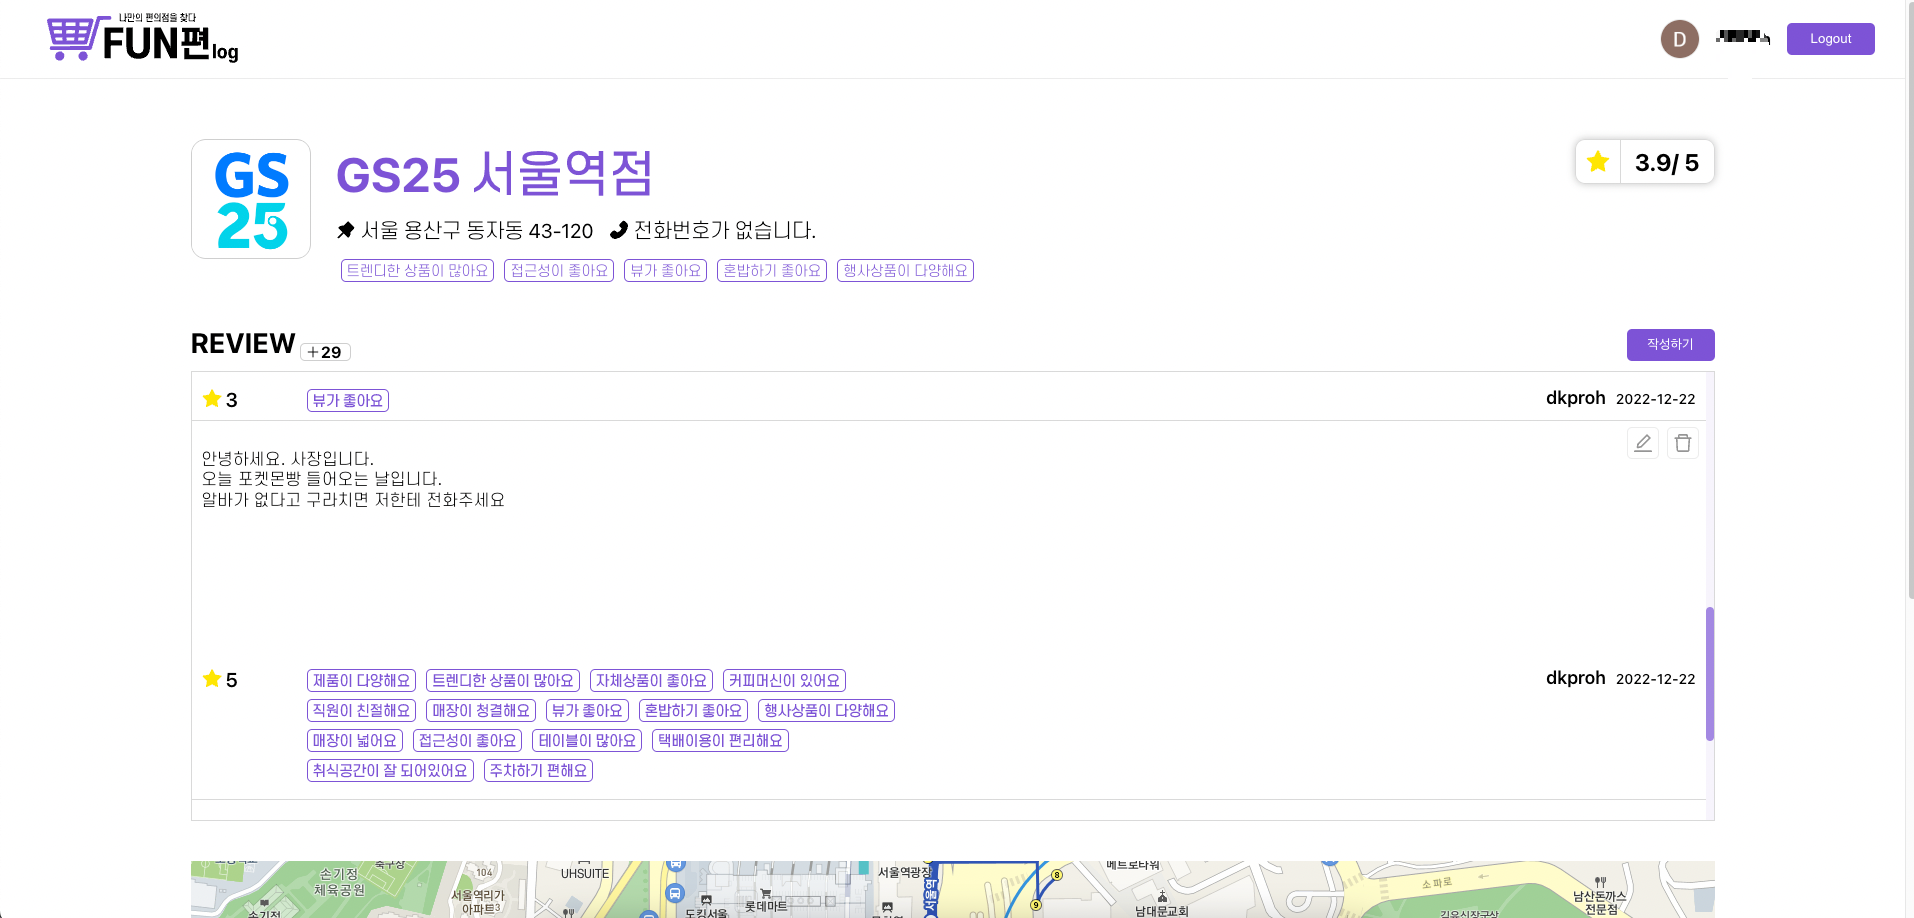Screen dimensions: 1914x918
Task: Select the store tag 접근성이 좋아요 under the address
Action: (x=559, y=270)
